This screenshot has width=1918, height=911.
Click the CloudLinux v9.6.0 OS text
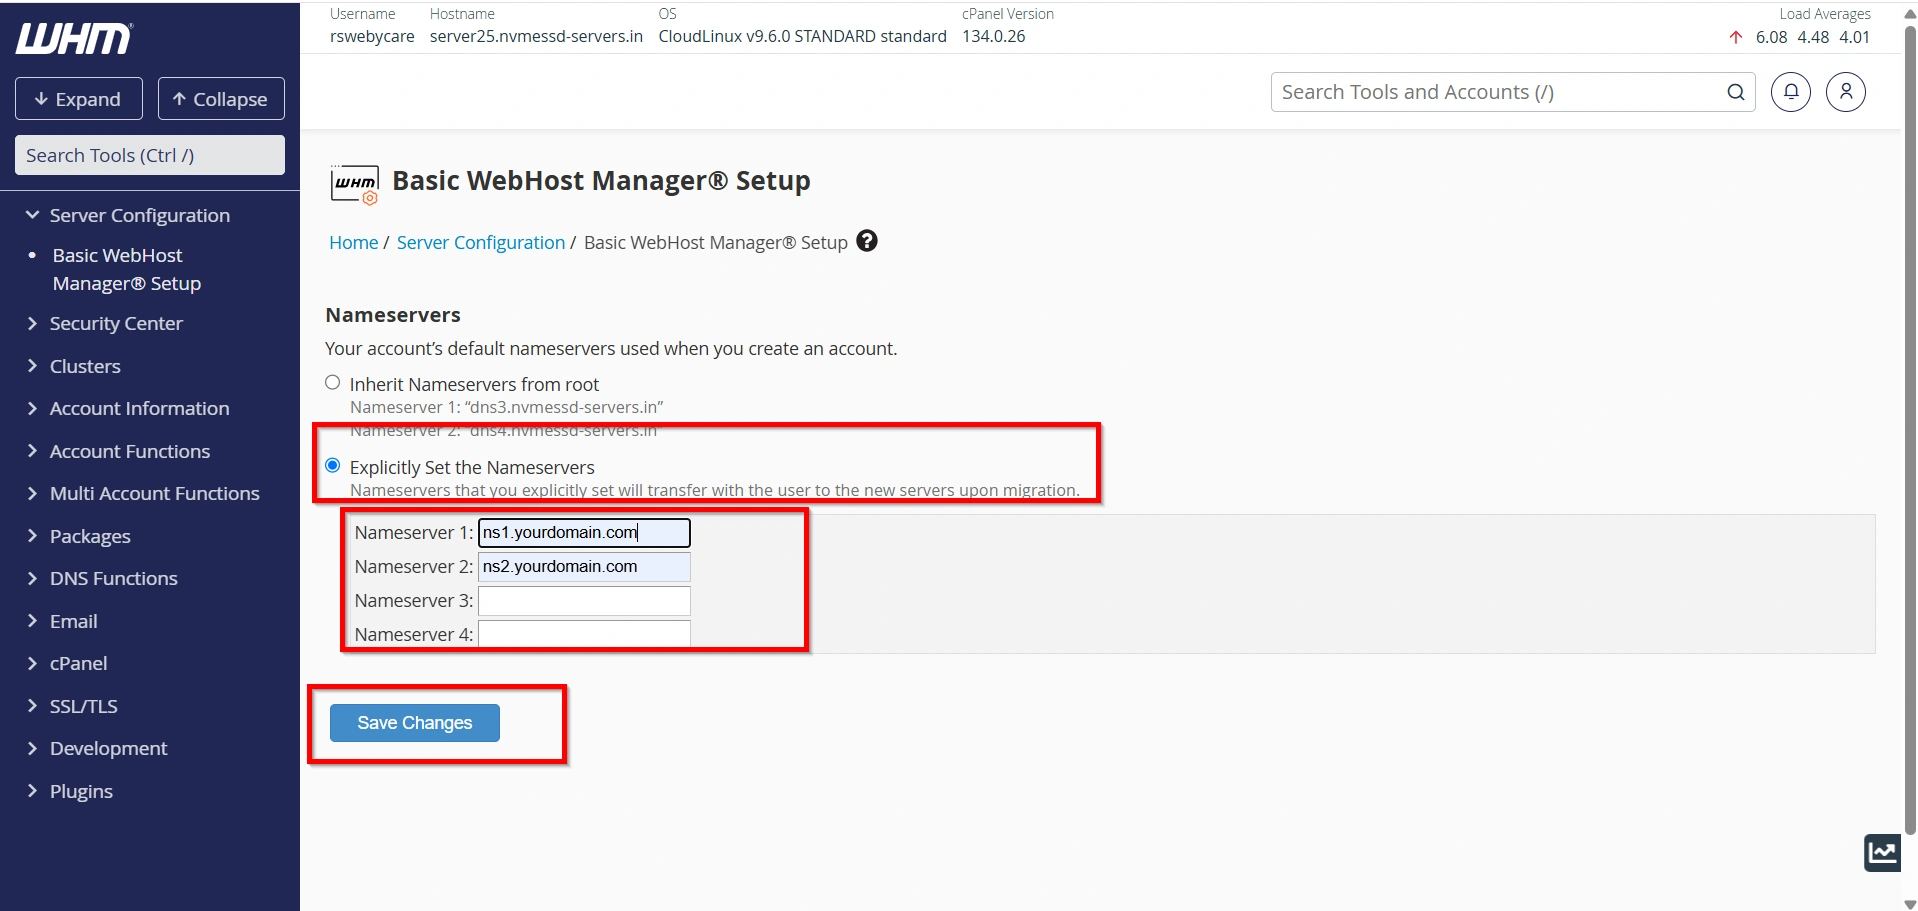(x=802, y=36)
